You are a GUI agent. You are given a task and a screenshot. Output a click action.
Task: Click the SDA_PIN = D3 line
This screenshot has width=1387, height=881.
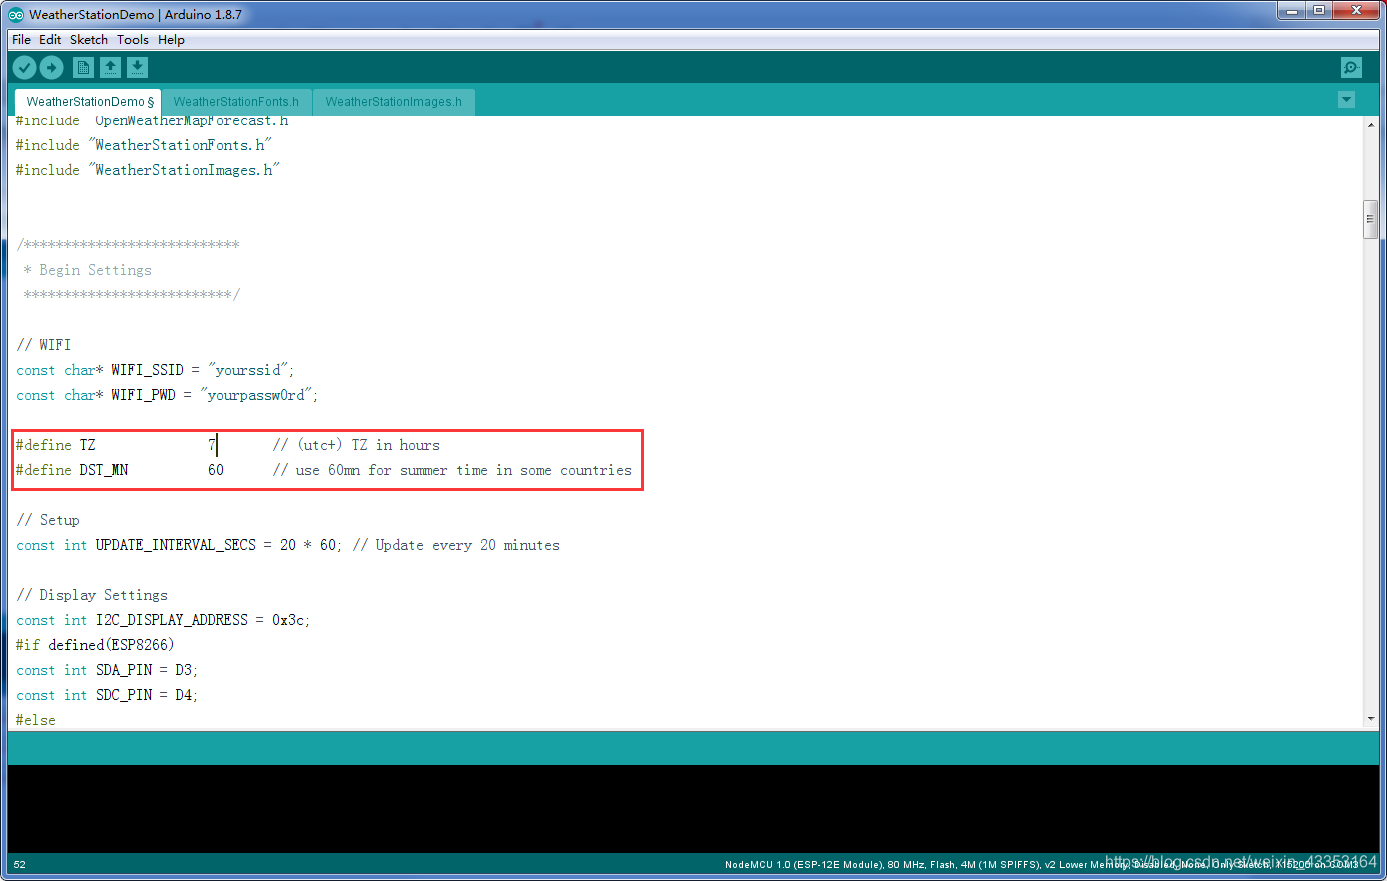[x=107, y=670]
